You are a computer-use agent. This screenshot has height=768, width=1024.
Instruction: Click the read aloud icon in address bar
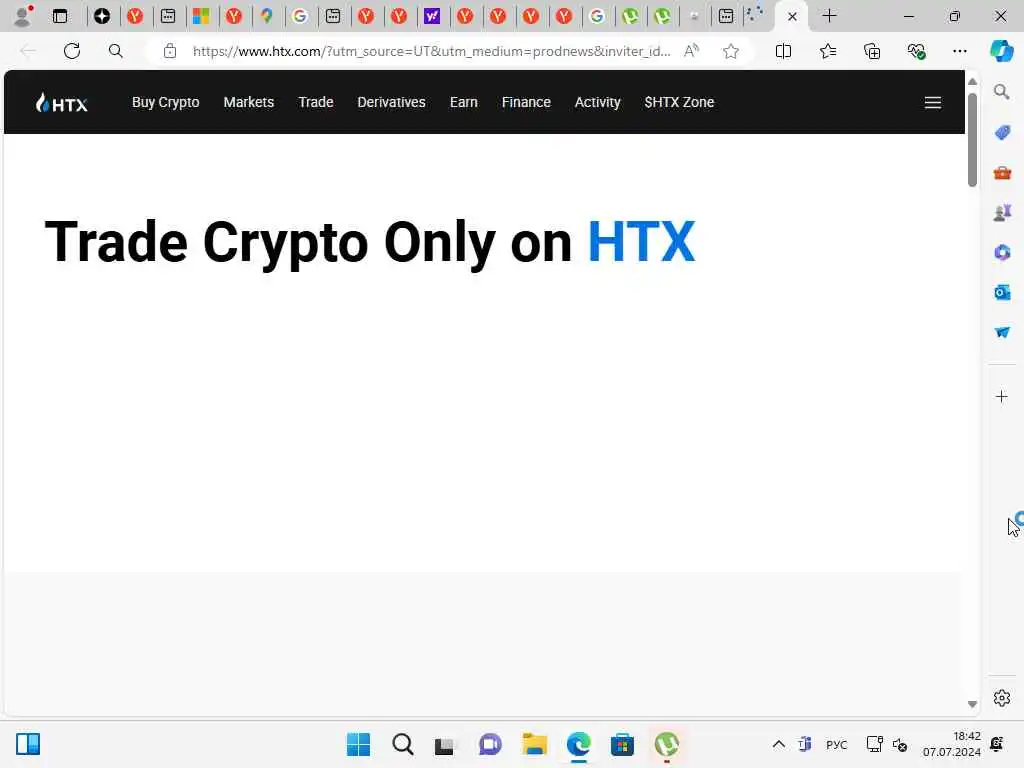[691, 51]
